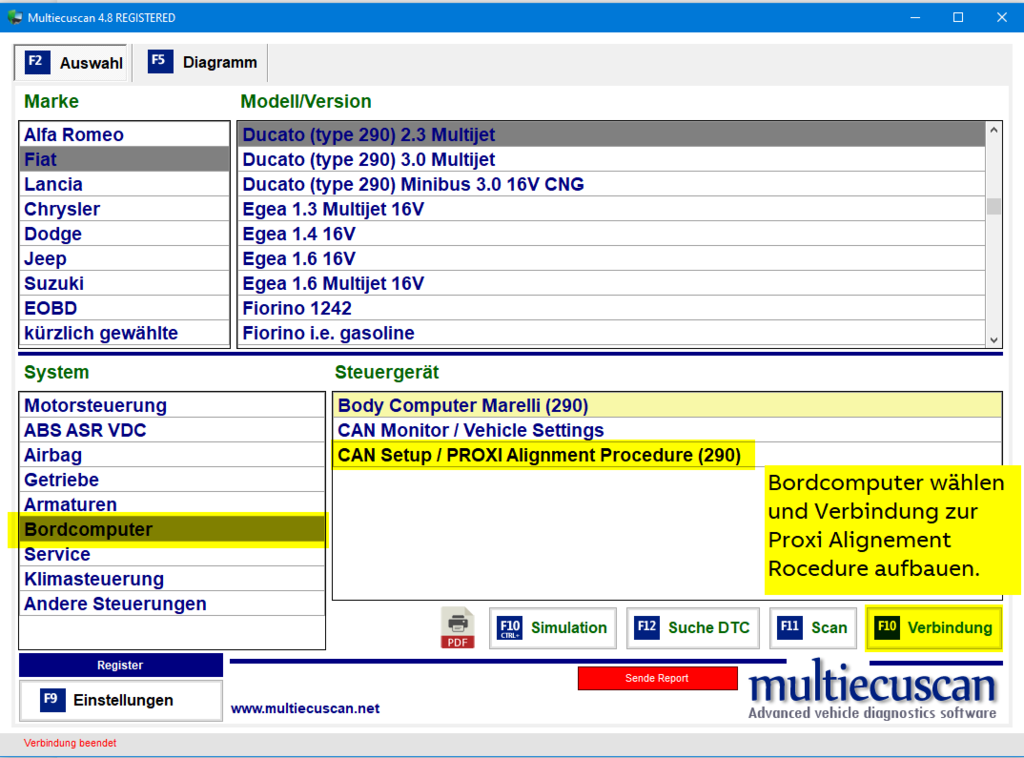The image size is (1024, 758).
Task: Choose Klimasteuerung system
Action: (x=172, y=579)
